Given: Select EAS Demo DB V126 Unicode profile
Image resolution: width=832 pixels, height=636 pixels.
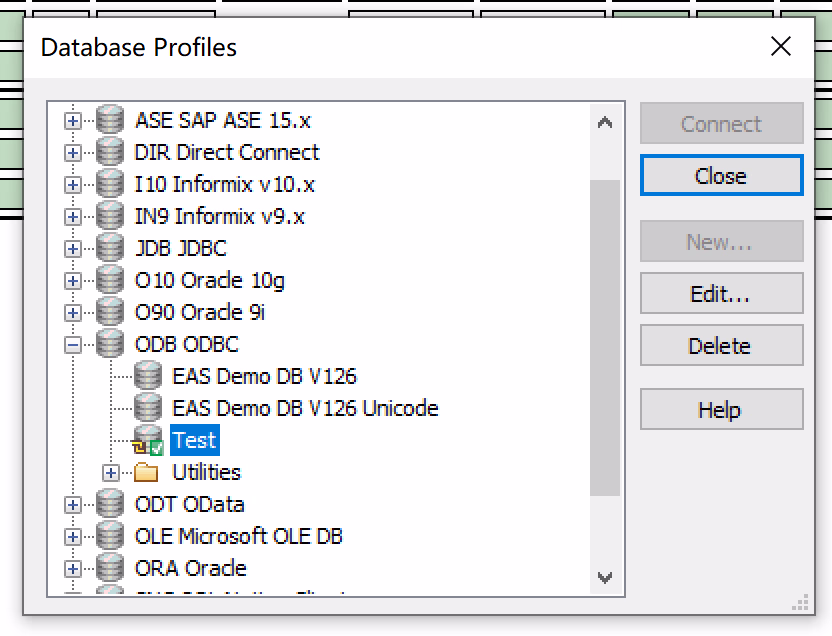Looking at the screenshot, I should click(x=305, y=409).
